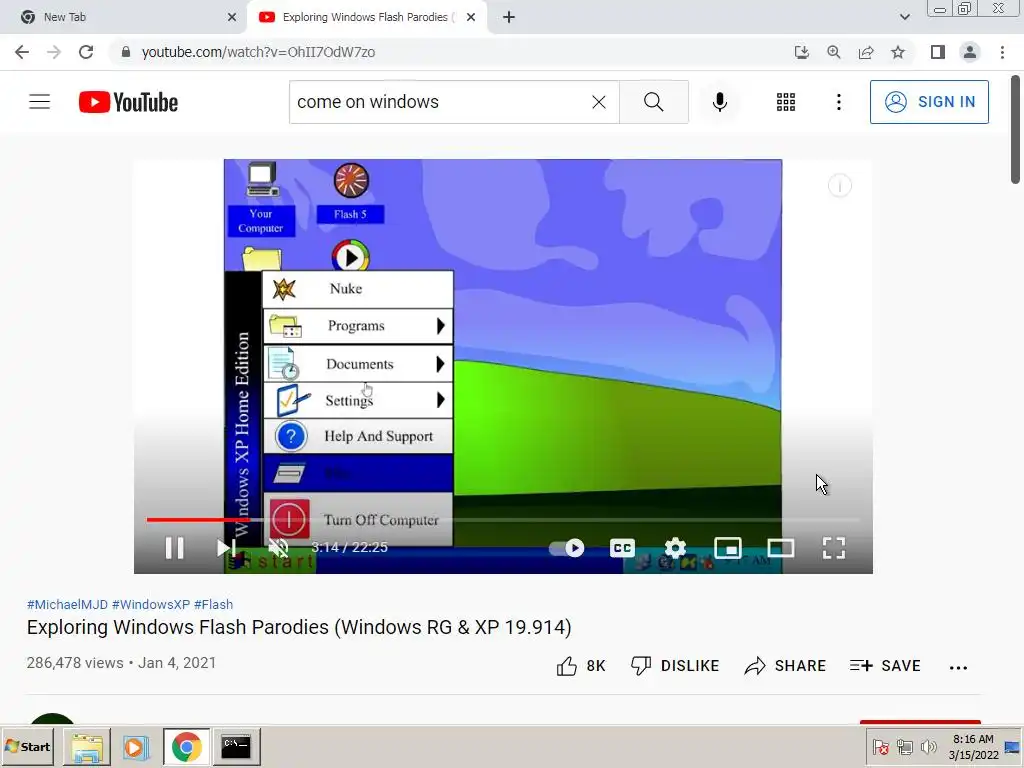1024x768 pixels.
Task: Open the YouTube apps grid
Action: [x=786, y=102]
